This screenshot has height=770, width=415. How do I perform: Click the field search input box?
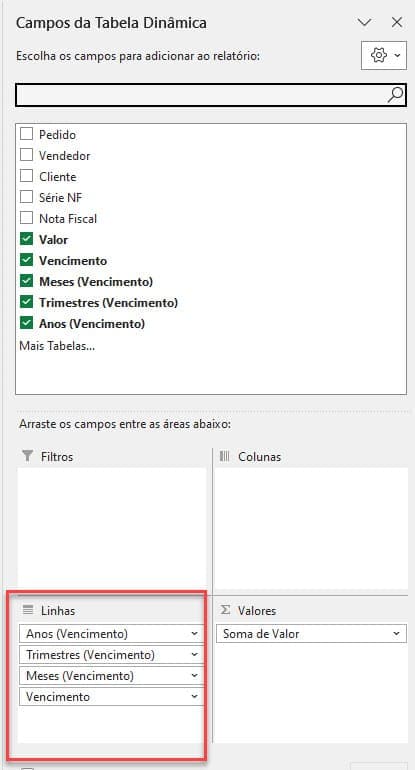coord(202,95)
